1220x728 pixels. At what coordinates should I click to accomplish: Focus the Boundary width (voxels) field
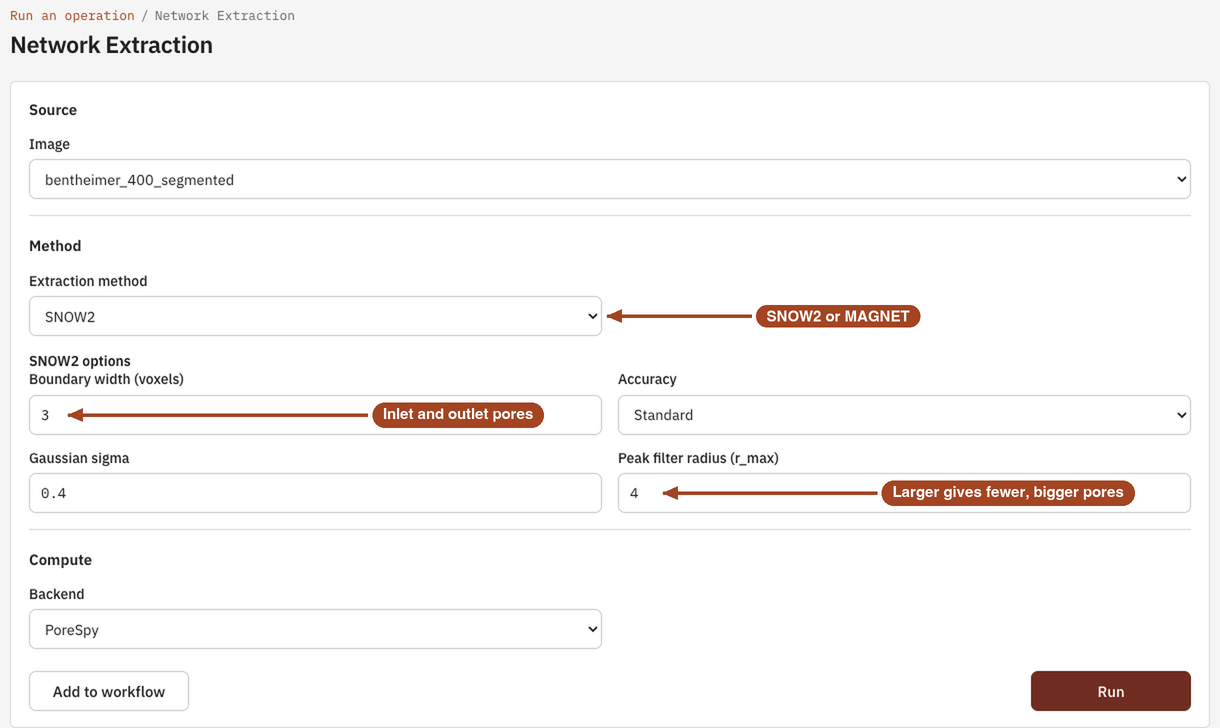coord(315,415)
